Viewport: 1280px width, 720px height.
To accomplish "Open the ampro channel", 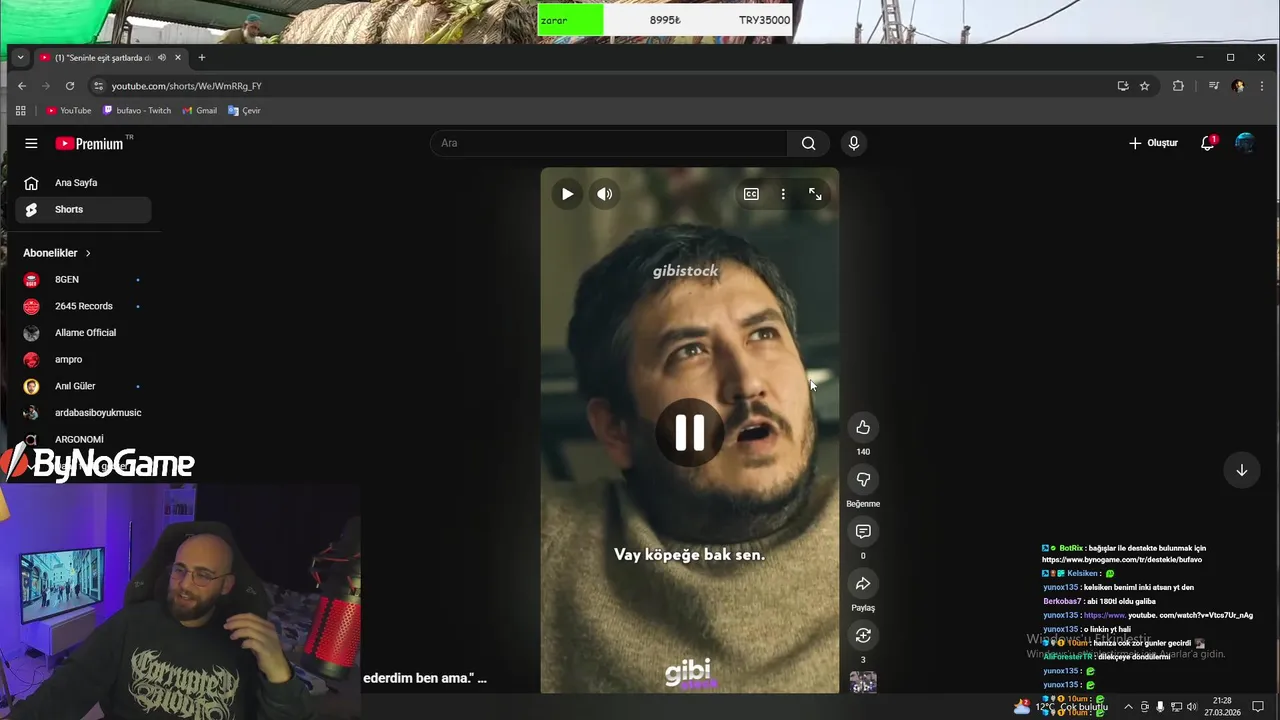I will (83, 359).
